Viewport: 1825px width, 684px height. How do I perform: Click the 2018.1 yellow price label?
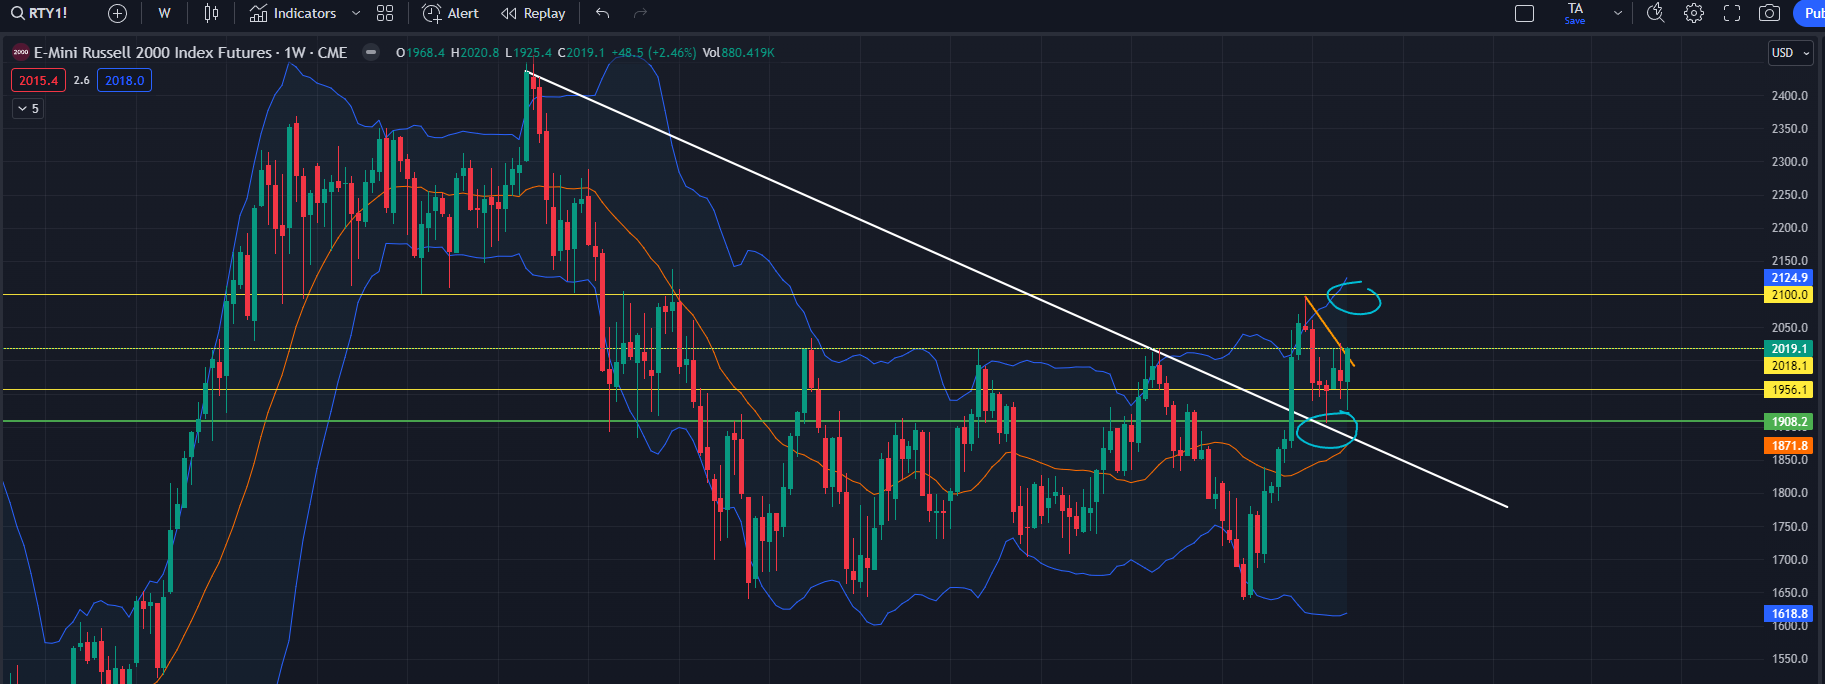coord(1789,366)
